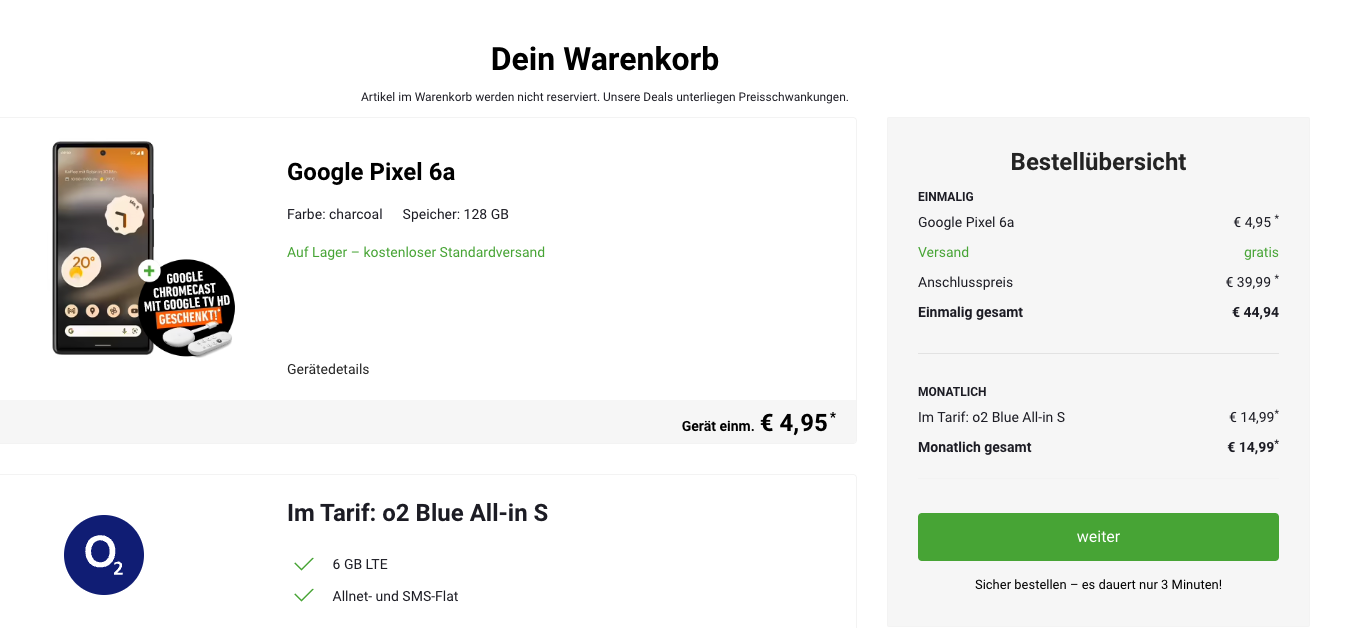Click the 'Einmalig gesamt' total row
The image size is (1345, 628).
[1098, 312]
